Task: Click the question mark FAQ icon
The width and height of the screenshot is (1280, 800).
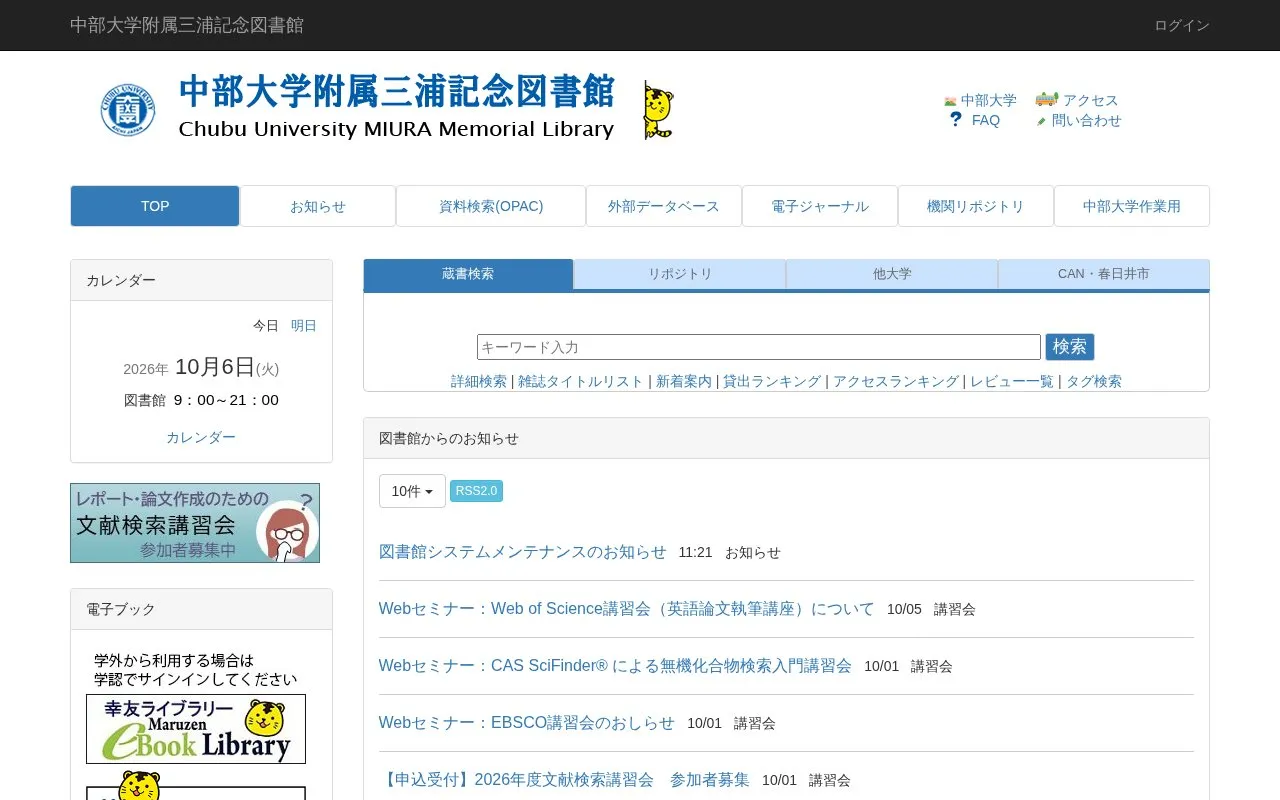Action: (956, 120)
